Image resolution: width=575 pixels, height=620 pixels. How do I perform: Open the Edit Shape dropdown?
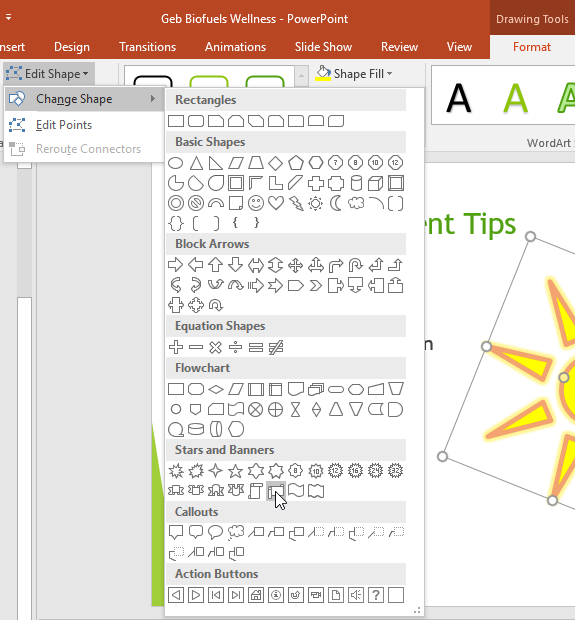(x=49, y=74)
